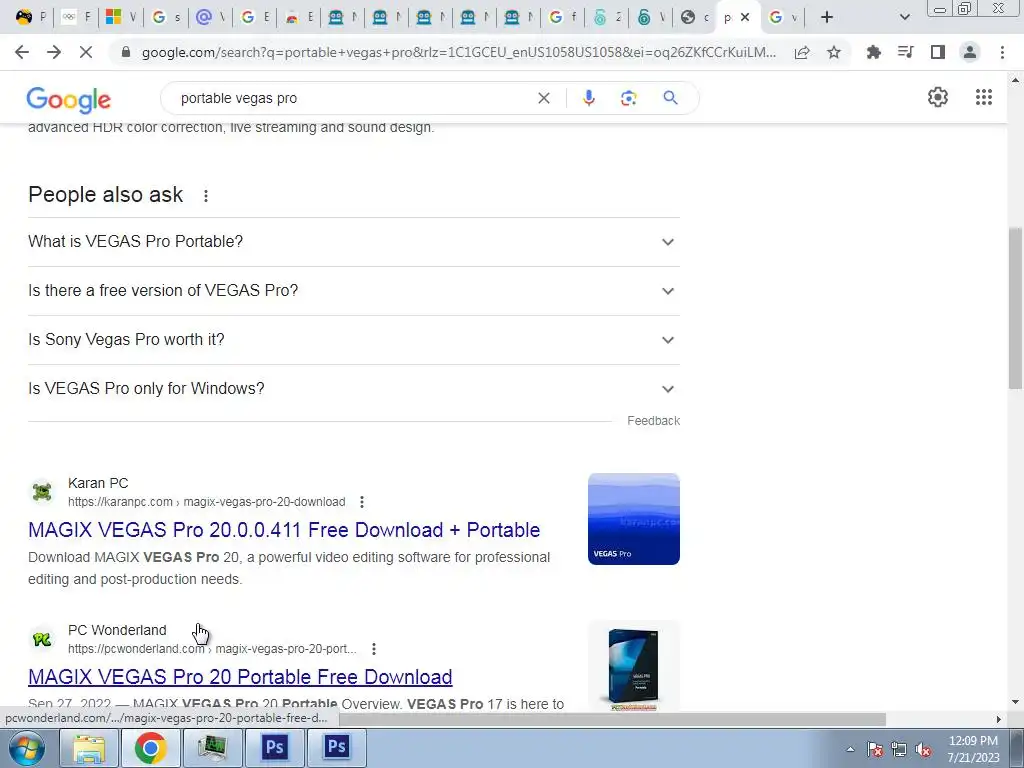This screenshot has width=1024, height=768.
Task: Close the active search results tab
Action: (x=744, y=18)
